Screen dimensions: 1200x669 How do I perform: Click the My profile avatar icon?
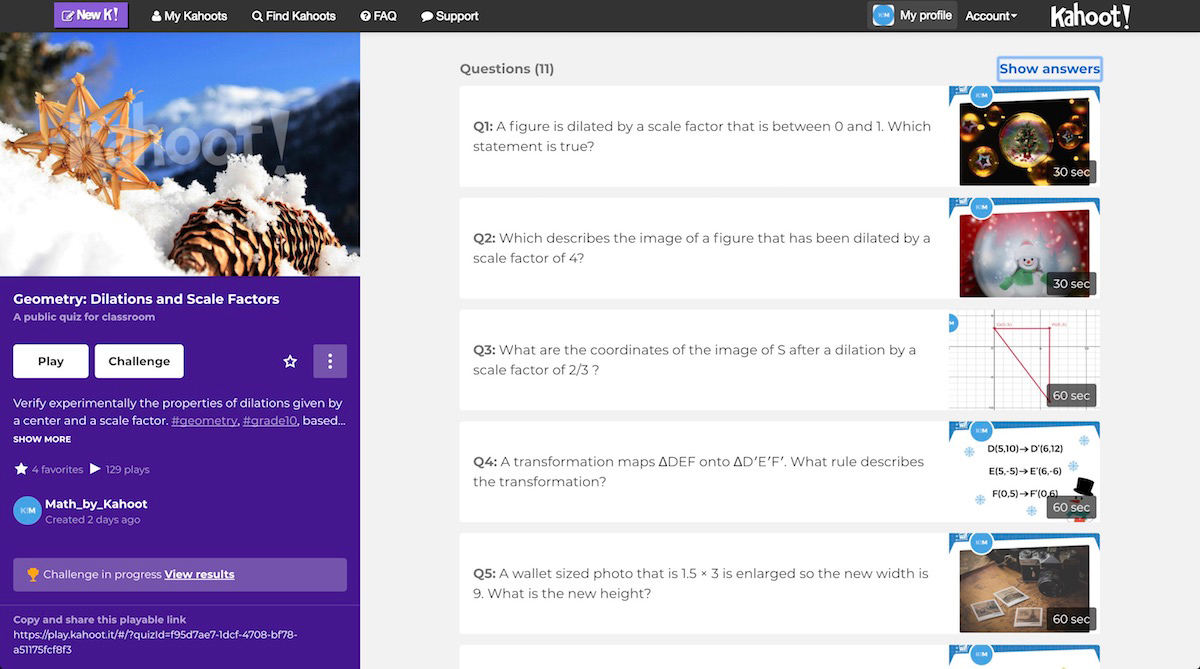click(x=883, y=15)
